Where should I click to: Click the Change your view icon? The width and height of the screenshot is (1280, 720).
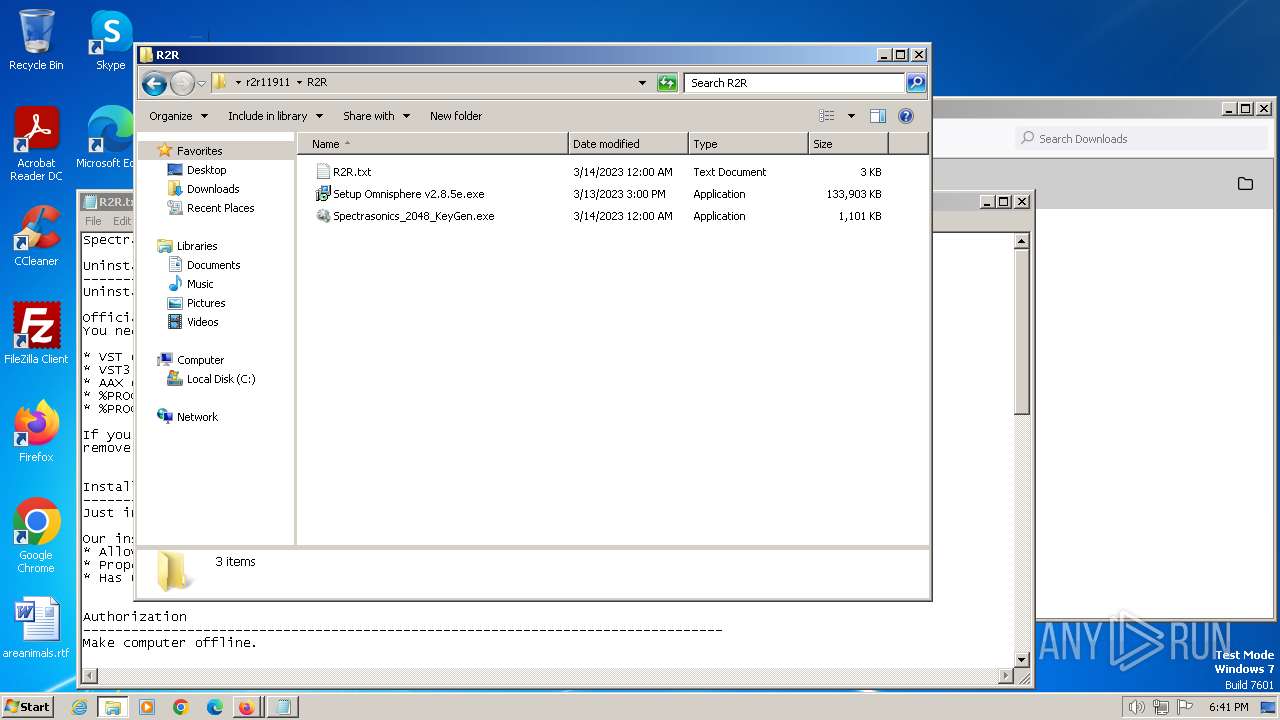coord(827,116)
